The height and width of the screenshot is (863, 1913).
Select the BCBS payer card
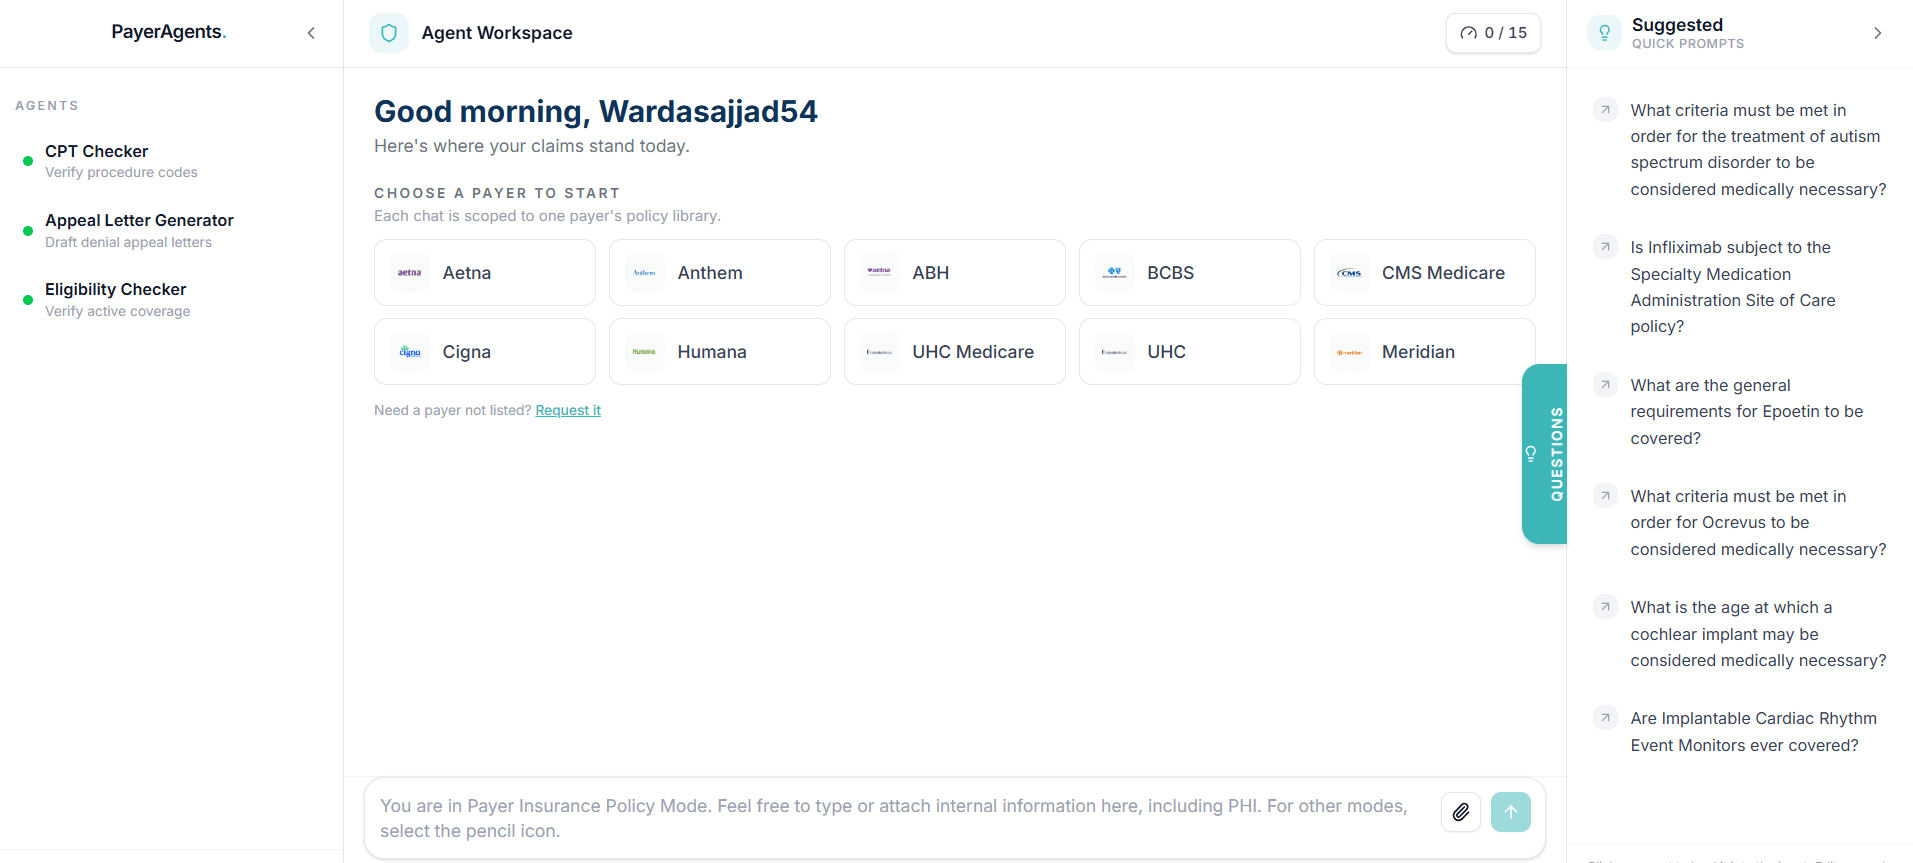1190,272
